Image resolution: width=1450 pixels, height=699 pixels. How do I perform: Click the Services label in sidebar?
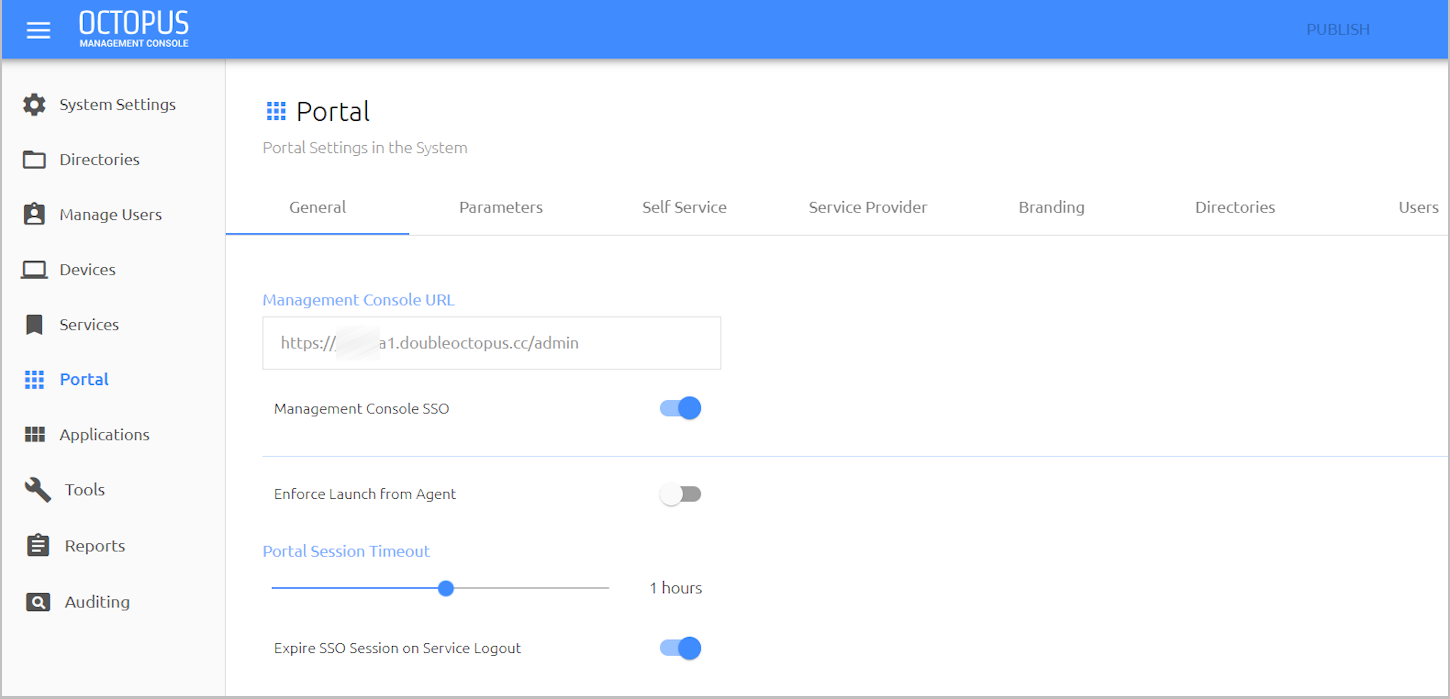89,324
